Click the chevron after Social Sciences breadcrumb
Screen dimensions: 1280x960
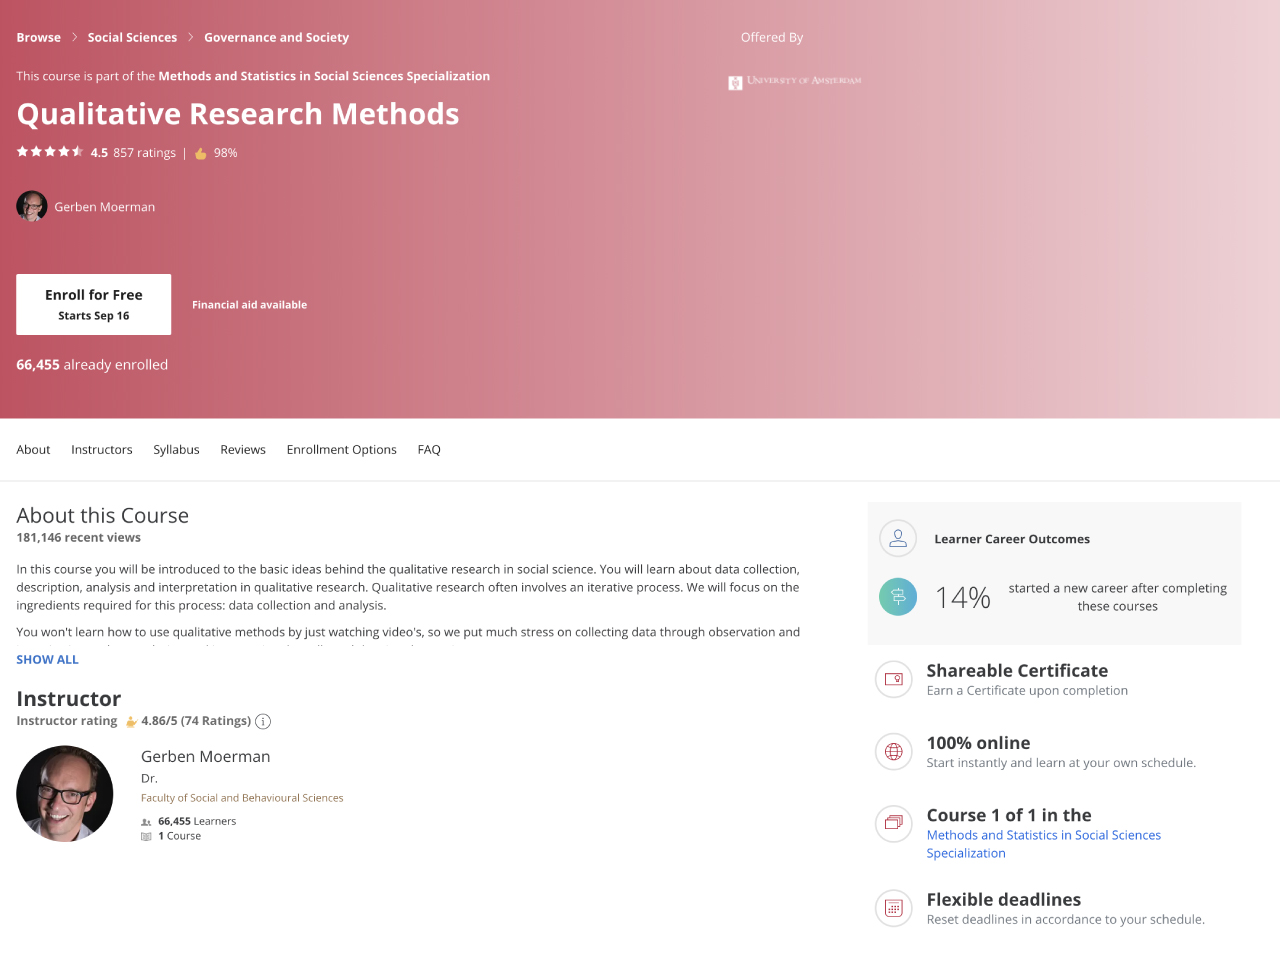pos(191,37)
